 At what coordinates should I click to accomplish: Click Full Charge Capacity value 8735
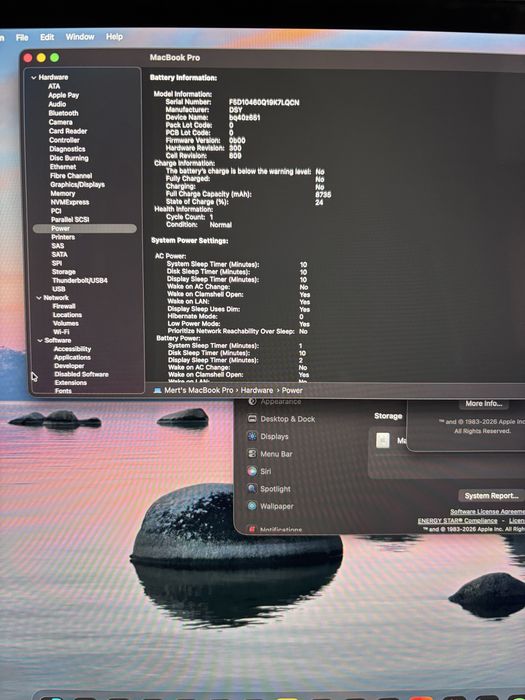tap(323, 195)
